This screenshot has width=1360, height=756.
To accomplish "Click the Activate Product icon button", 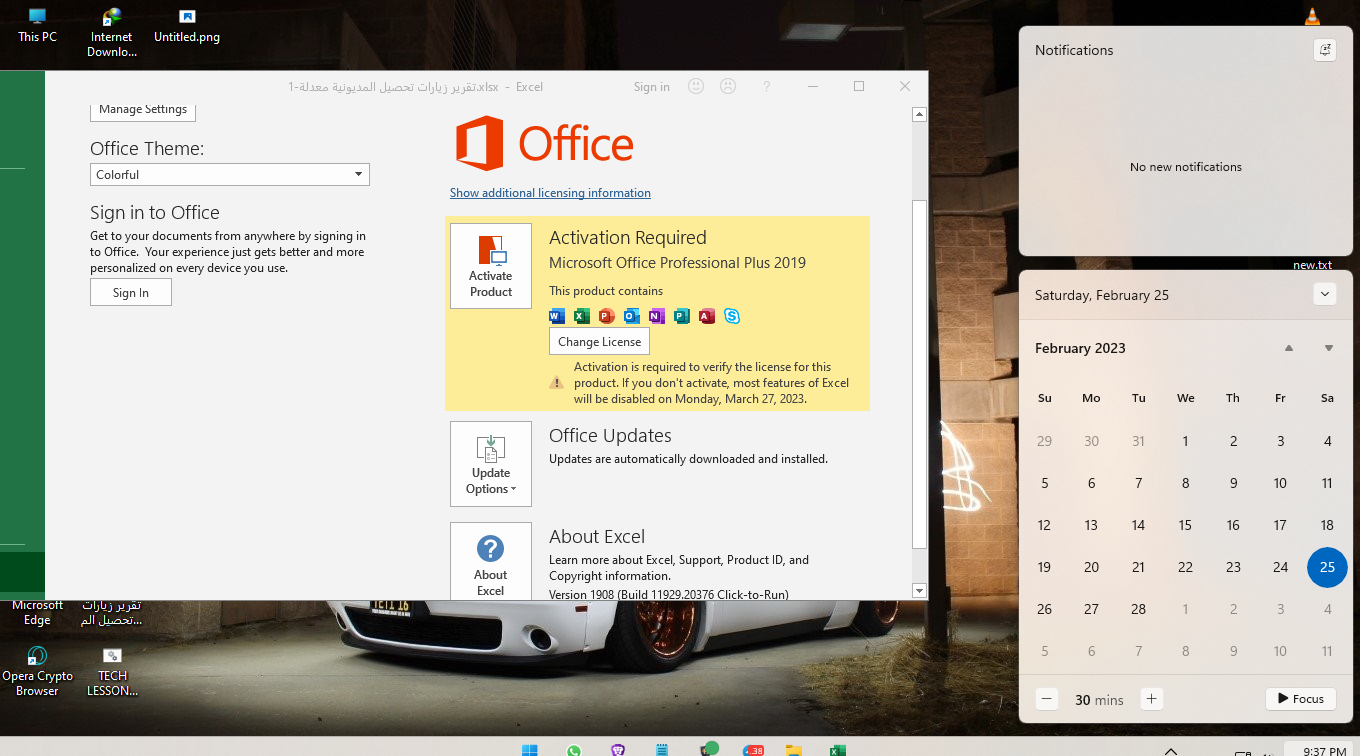I will 490,266.
